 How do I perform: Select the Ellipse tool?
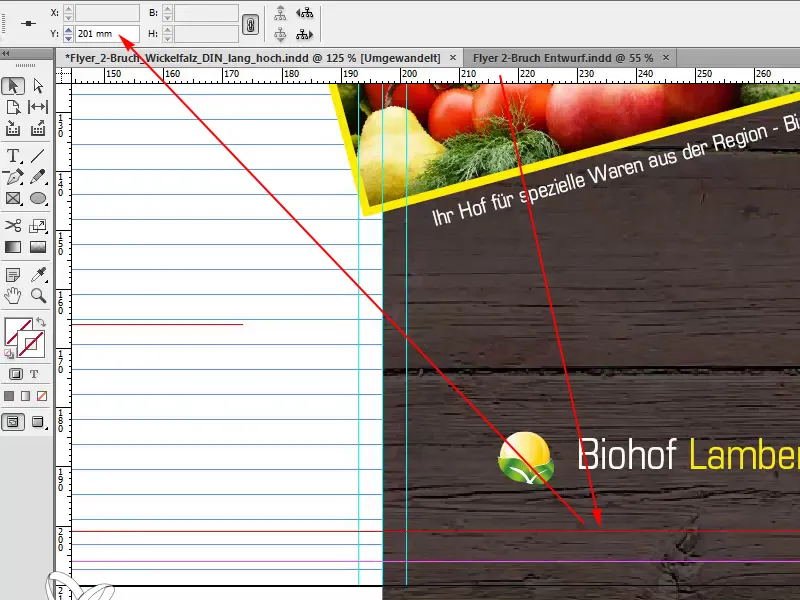pos(38,198)
